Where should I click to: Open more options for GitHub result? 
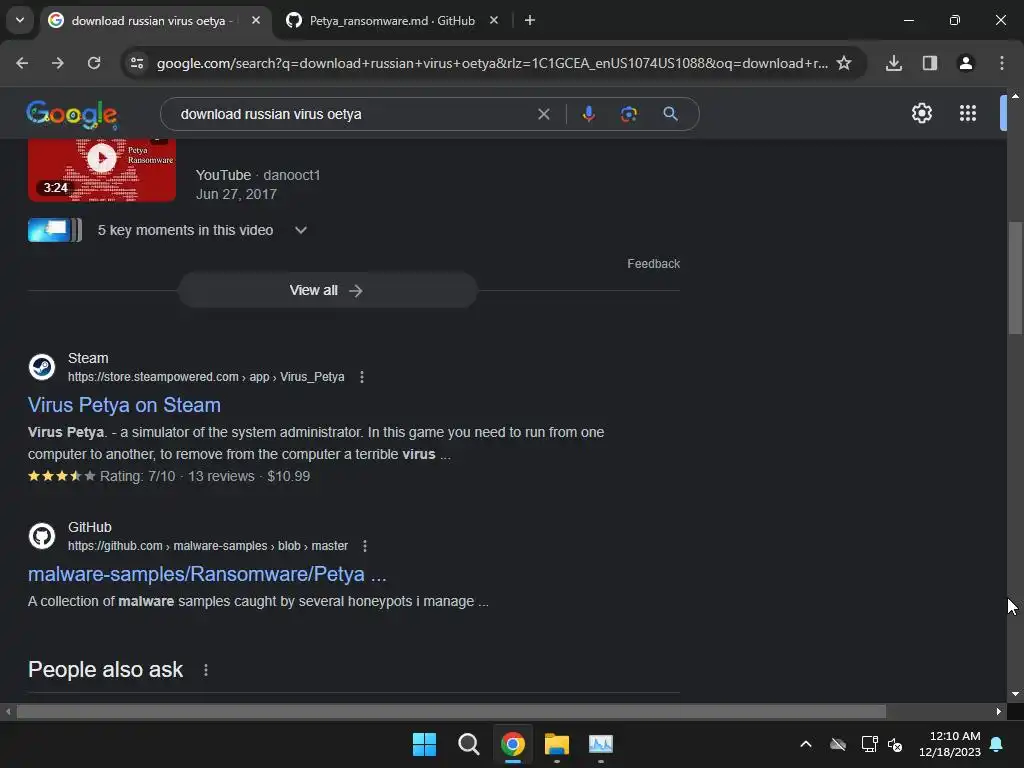365,546
